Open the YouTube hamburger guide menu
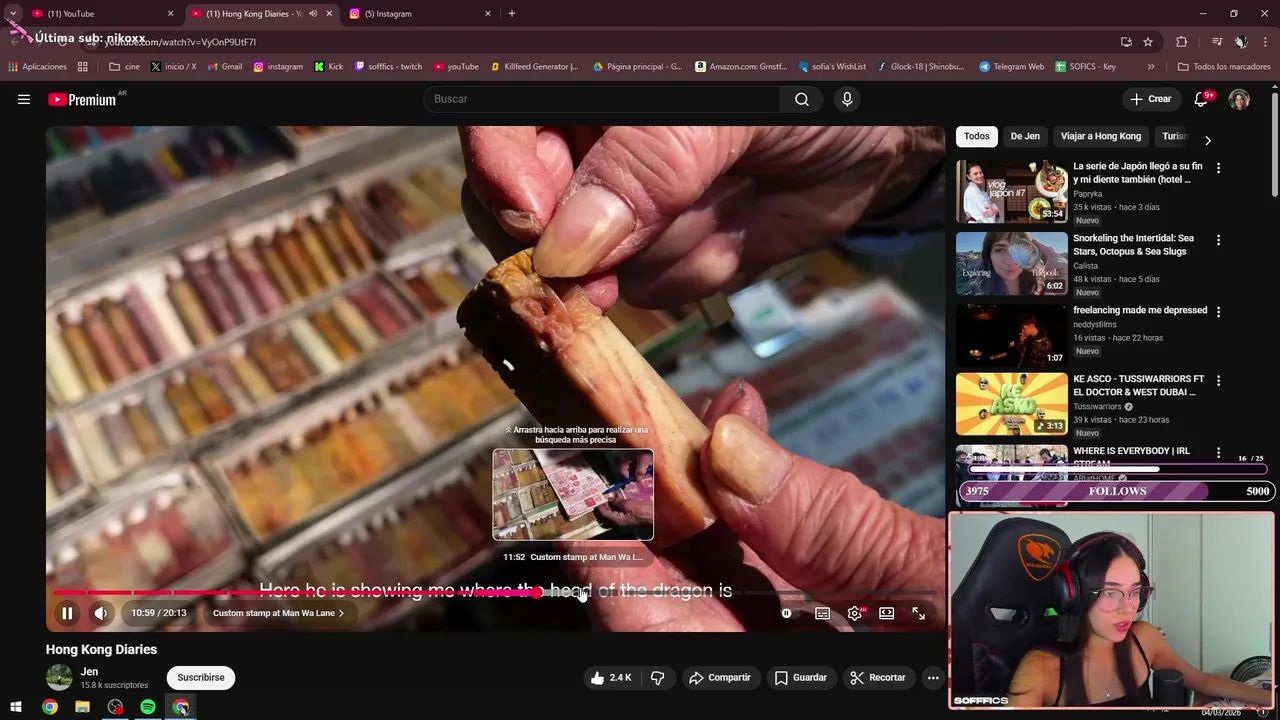1280x720 pixels. pyautogui.click(x=24, y=99)
